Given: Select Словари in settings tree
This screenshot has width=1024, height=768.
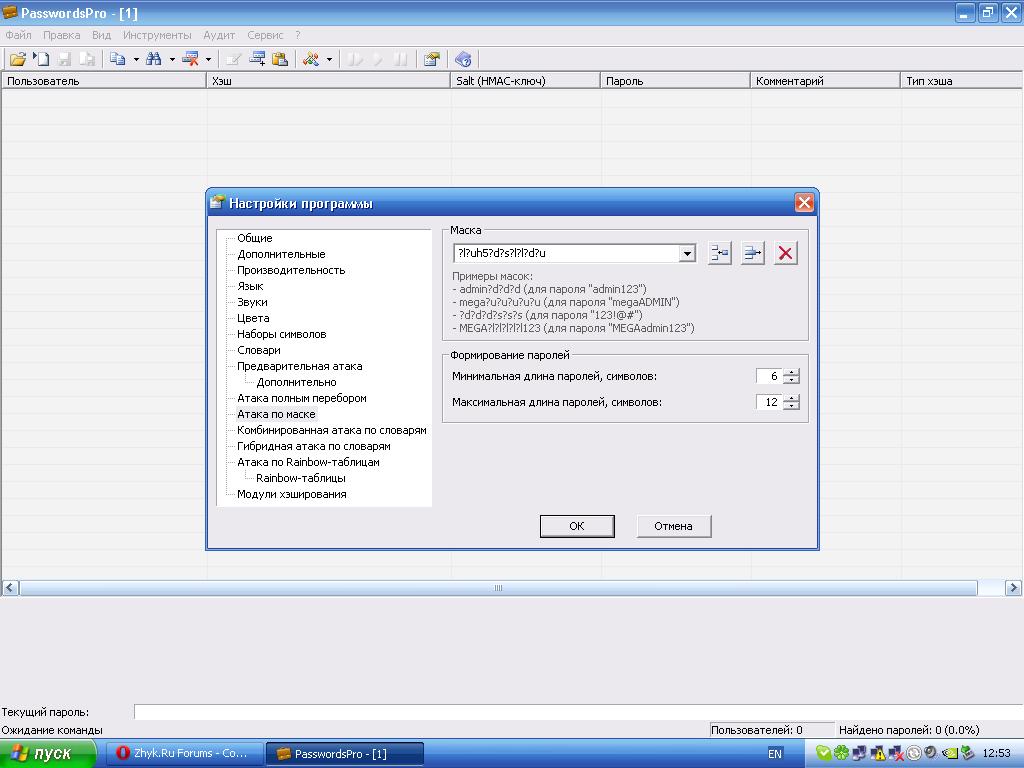Looking at the screenshot, I should tap(259, 350).
